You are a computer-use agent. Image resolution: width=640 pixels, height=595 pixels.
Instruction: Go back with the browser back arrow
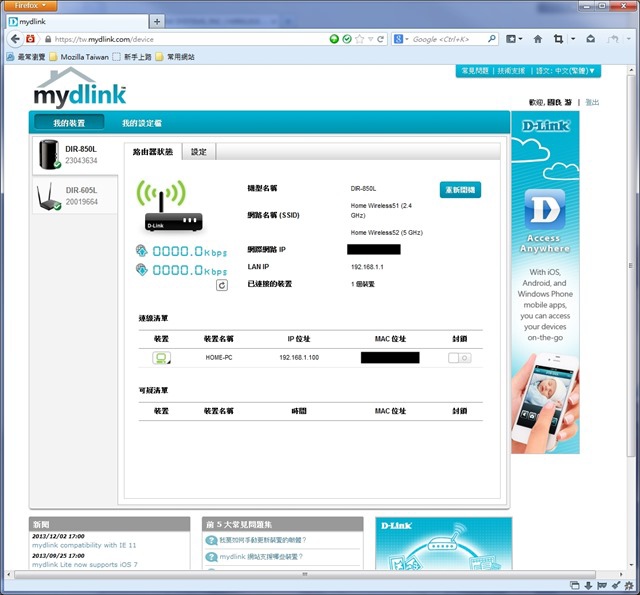pos(15,39)
